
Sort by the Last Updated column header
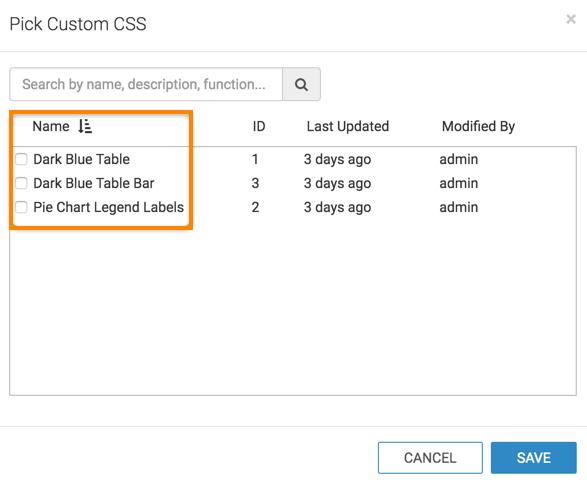(x=348, y=126)
